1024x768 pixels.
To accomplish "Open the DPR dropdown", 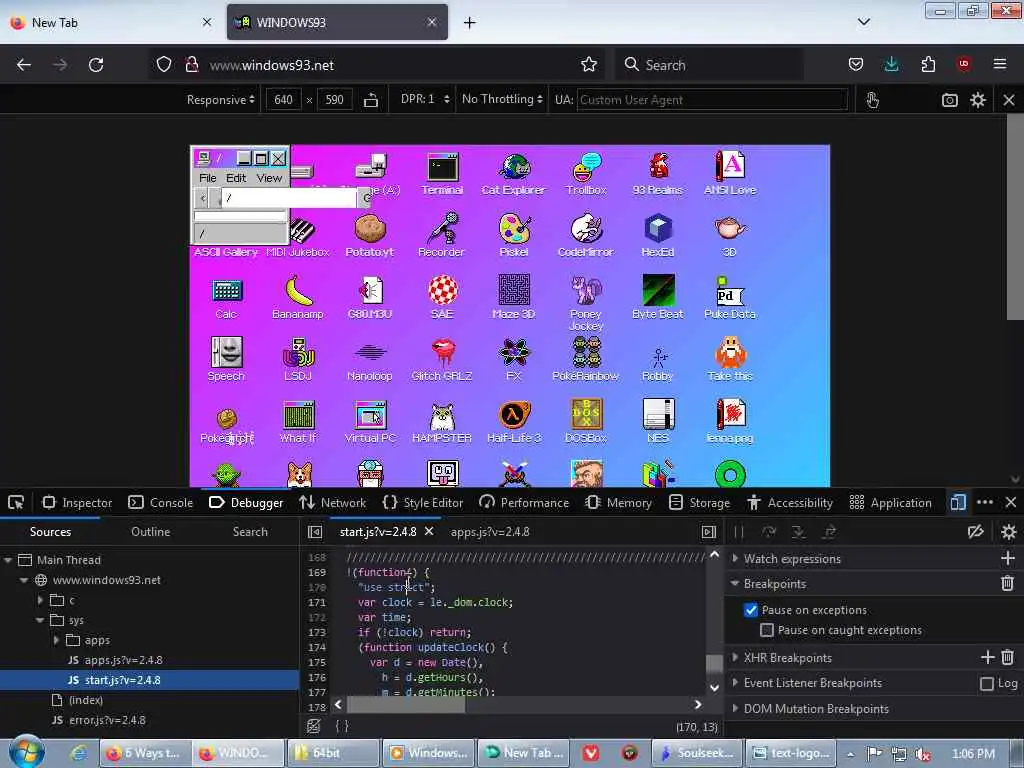I will click(425, 99).
